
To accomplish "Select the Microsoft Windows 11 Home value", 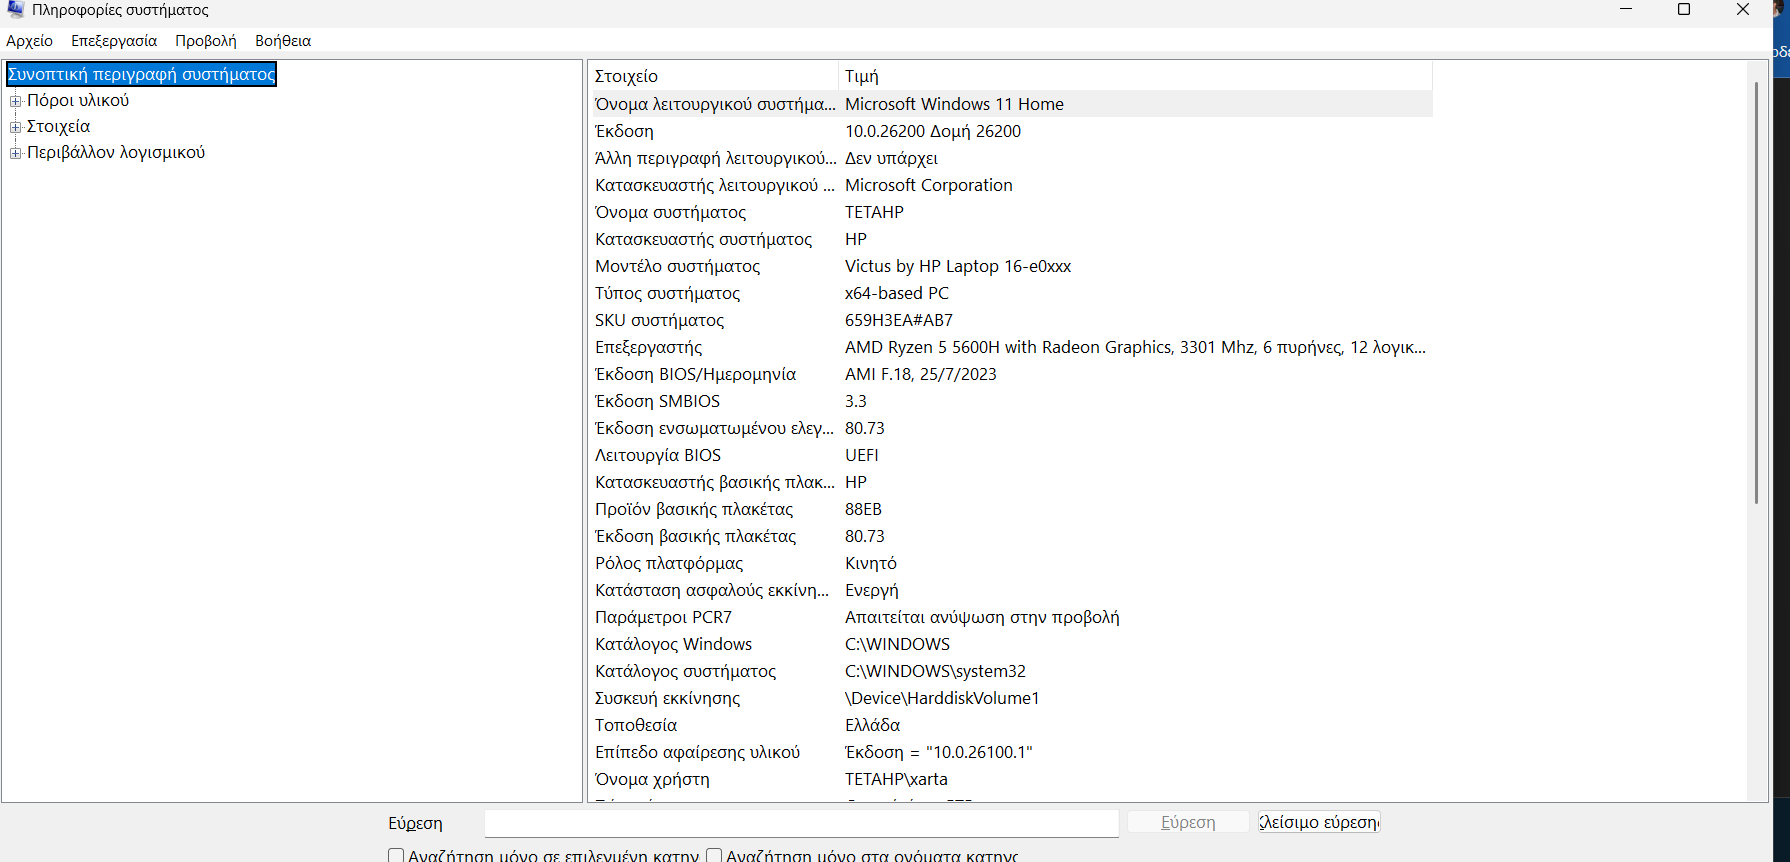I will coord(954,104).
